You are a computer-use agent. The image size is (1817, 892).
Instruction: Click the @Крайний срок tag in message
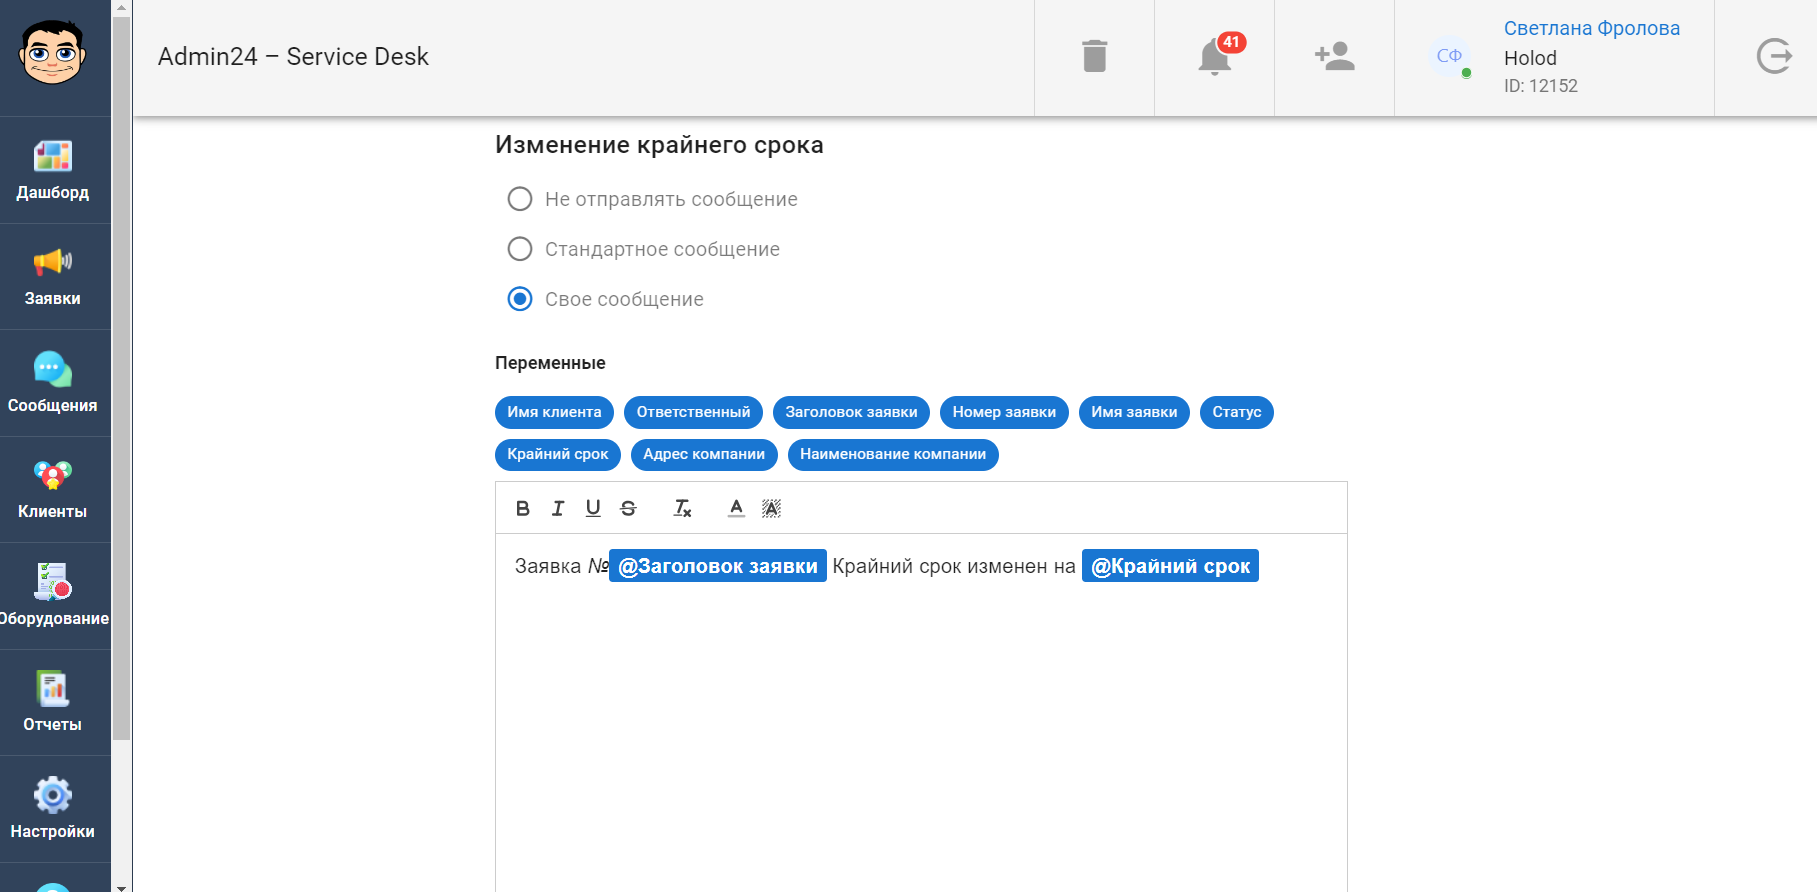1170,566
